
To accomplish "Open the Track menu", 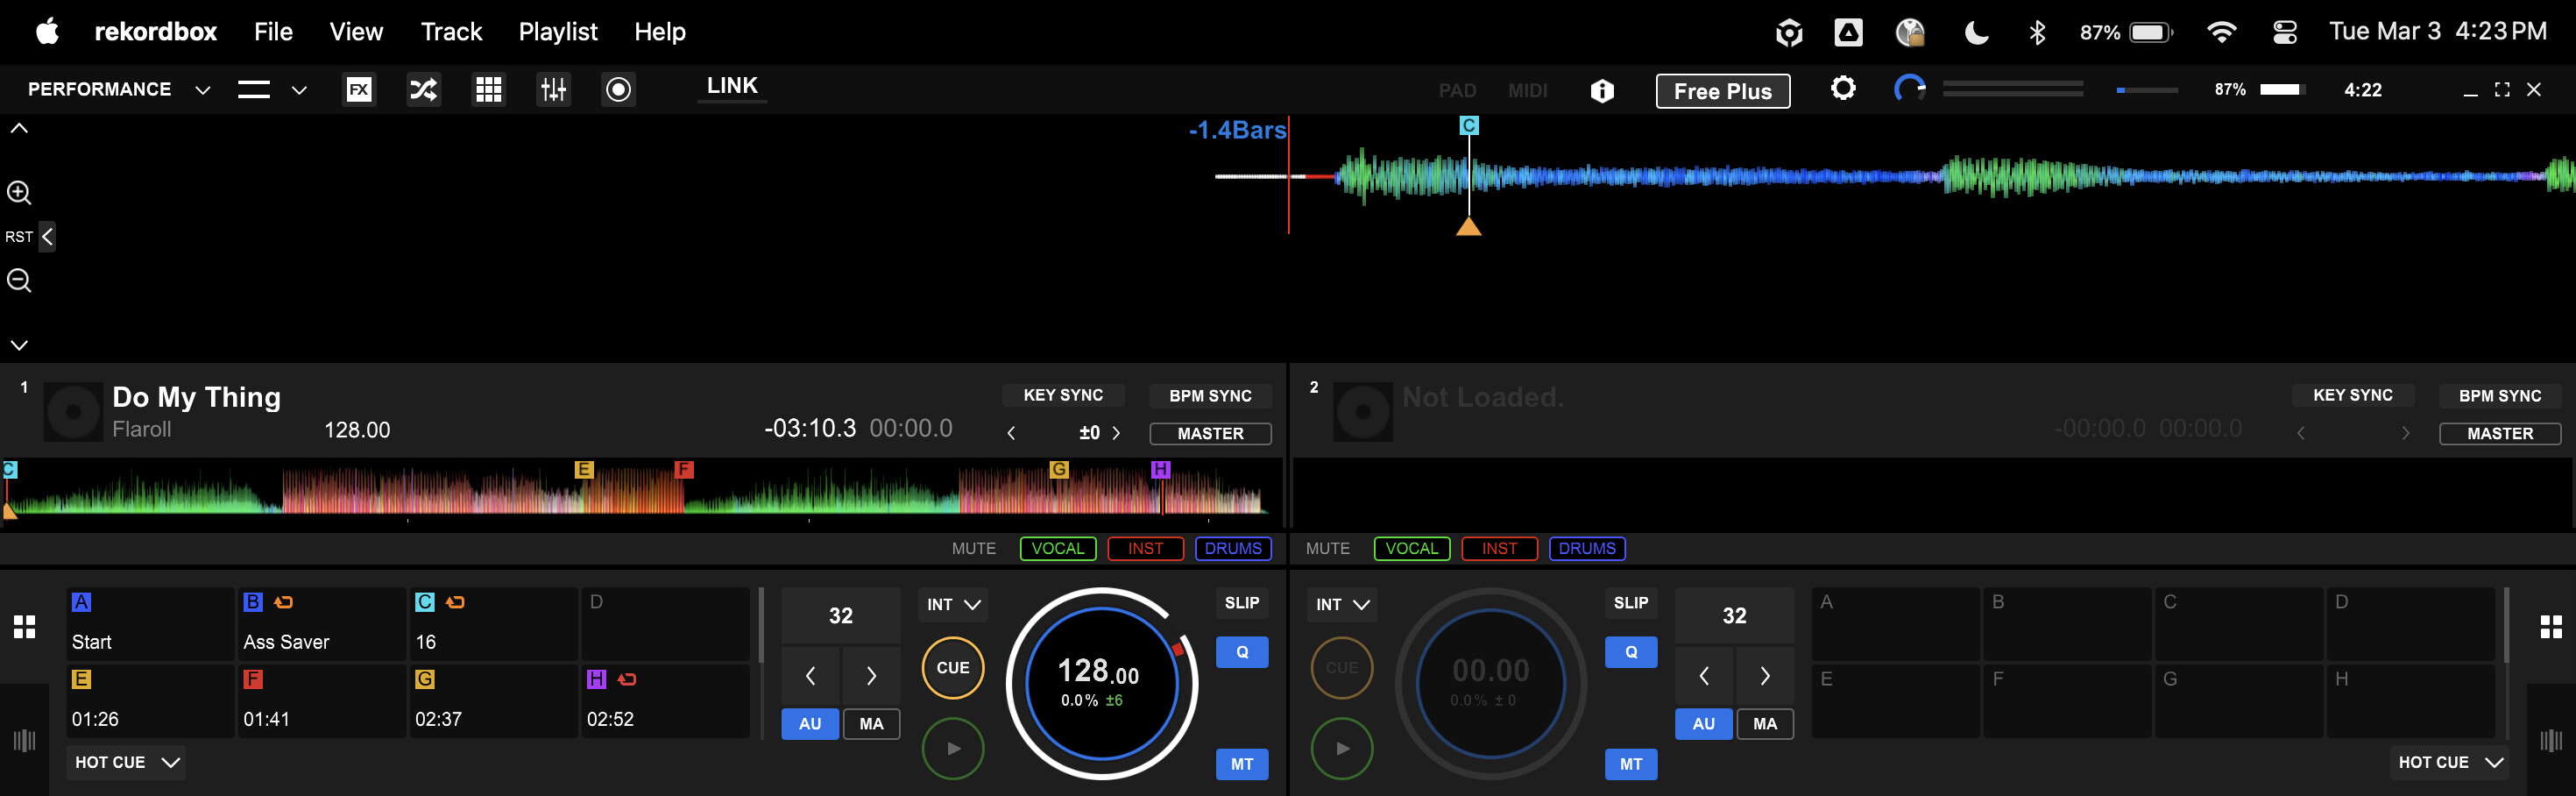I will [451, 32].
